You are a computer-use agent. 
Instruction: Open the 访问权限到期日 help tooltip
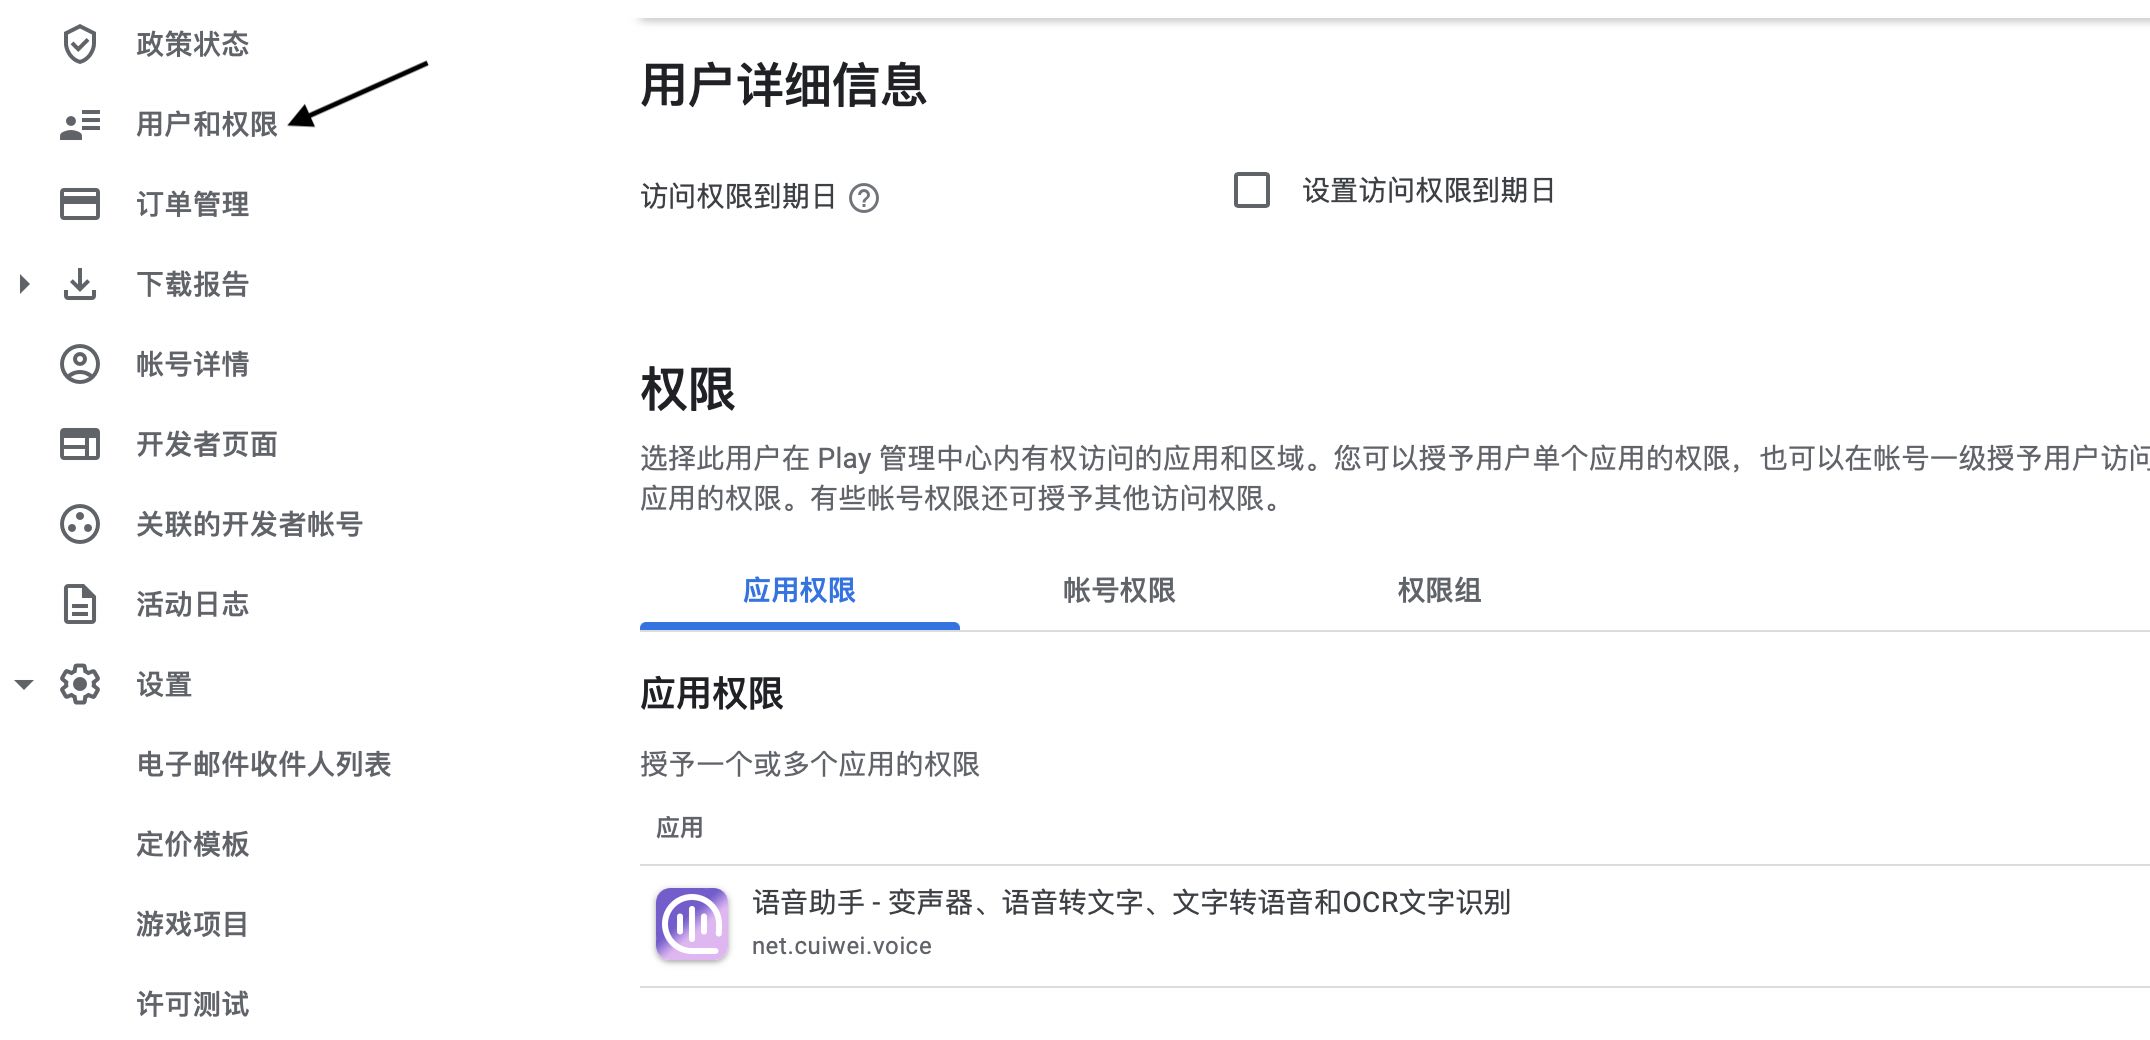click(x=866, y=199)
